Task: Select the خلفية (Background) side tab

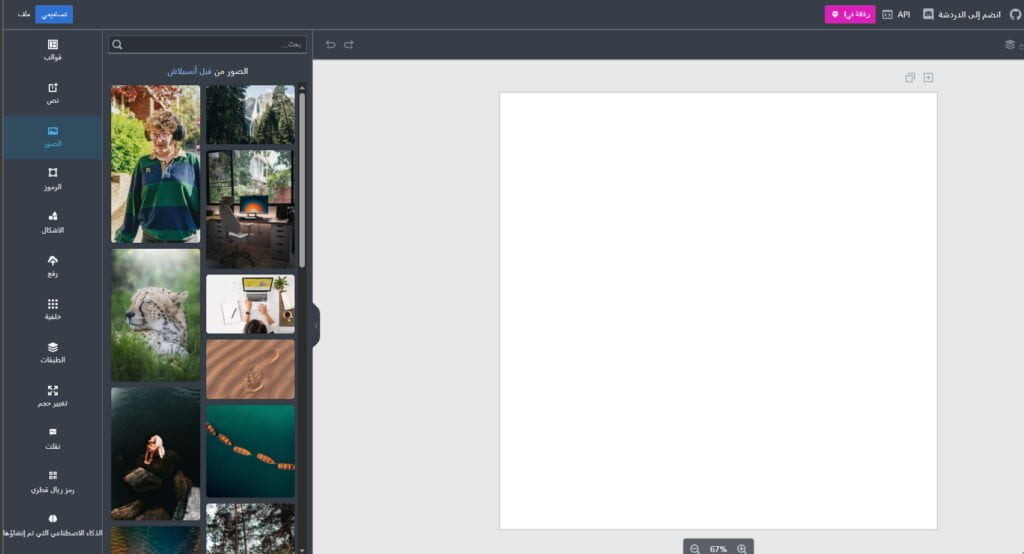Action: coord(52,309)
